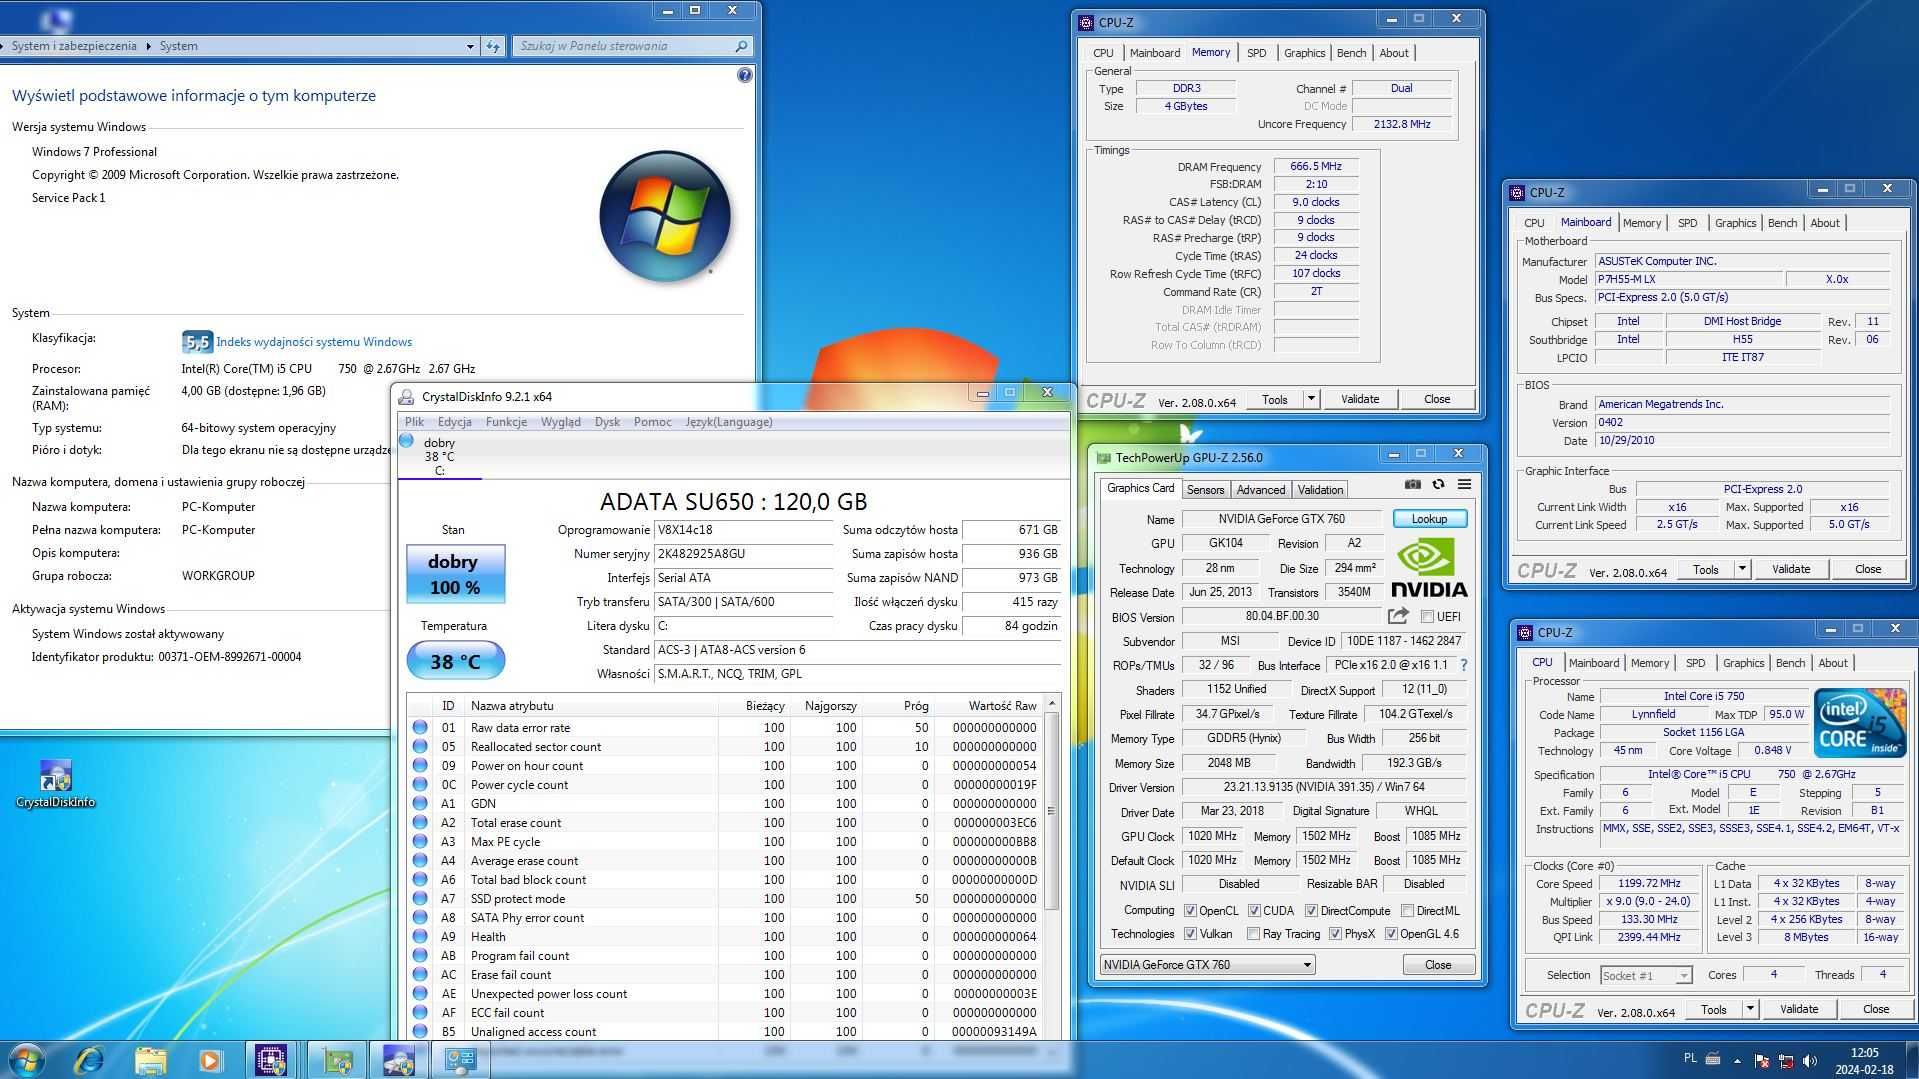The width and height of the screenshot is (1919, 1079).
Task: Toggle the UEFI checkbox in GPU-Z
Action: coord(1427,617)
